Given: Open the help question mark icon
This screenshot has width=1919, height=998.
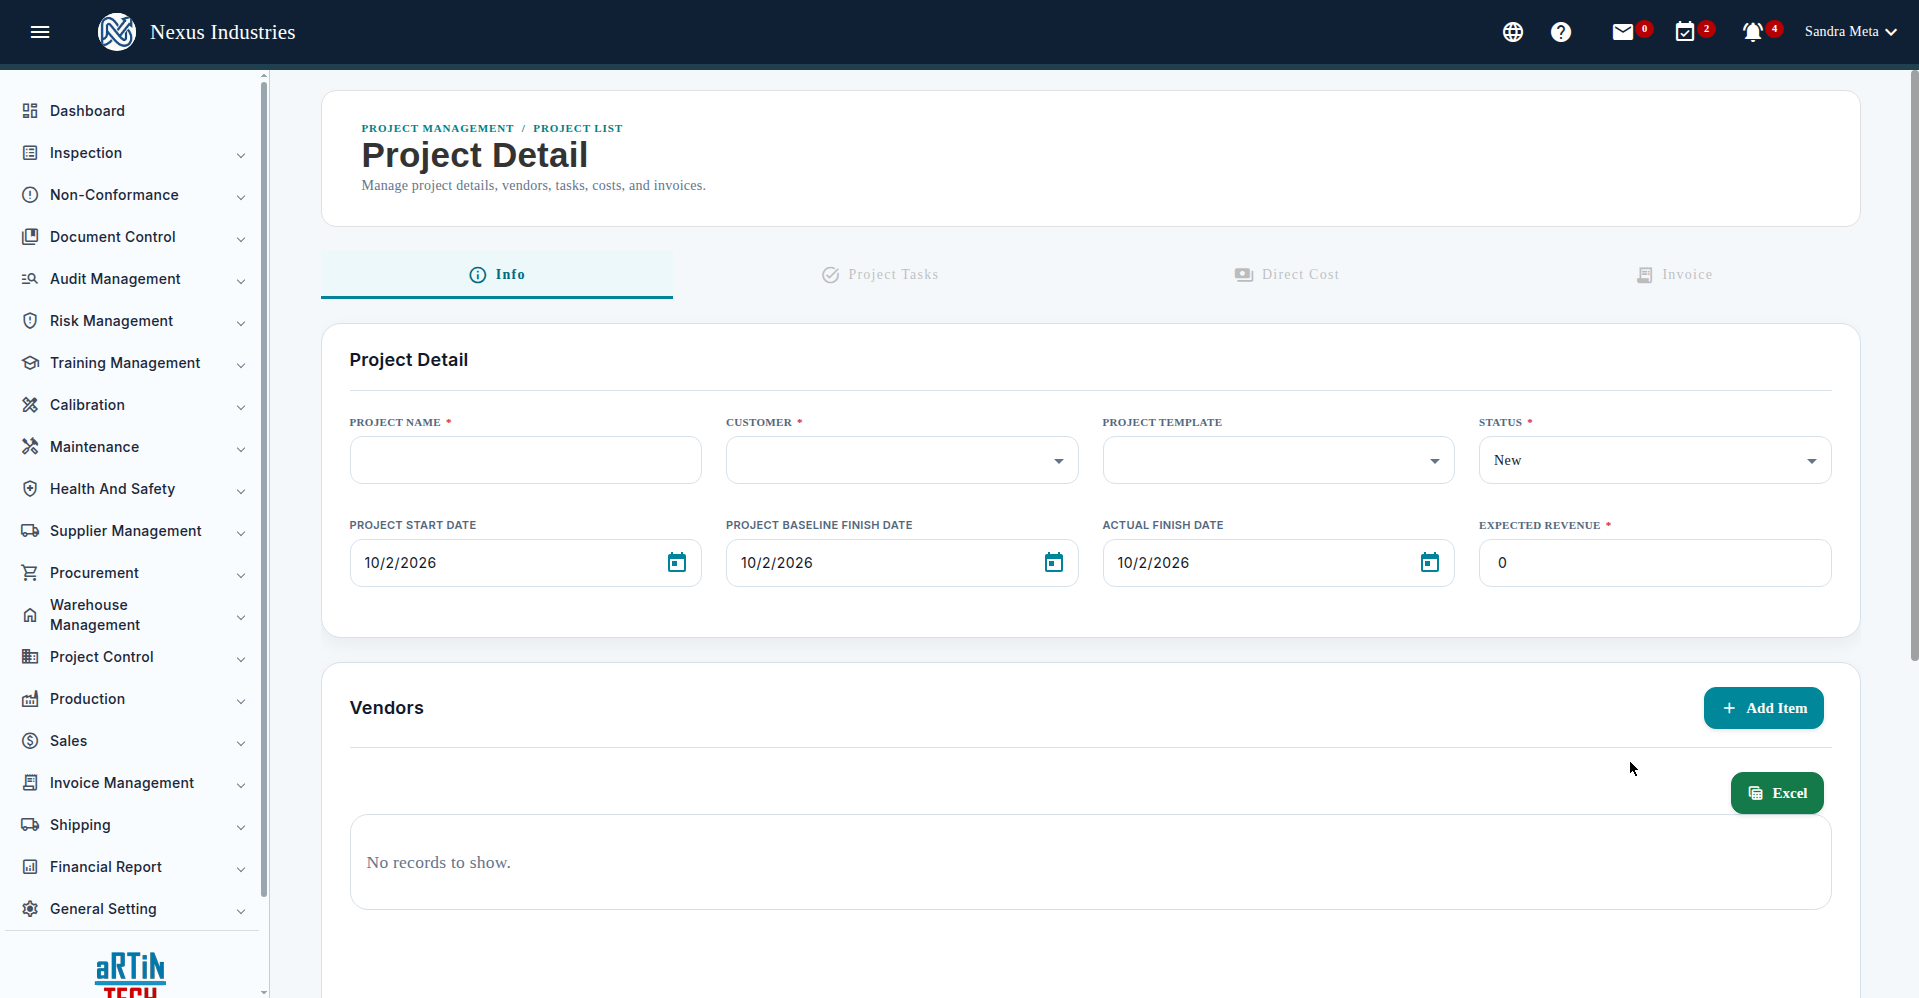Looking at the screenshot, I should (x=1561, y=32).
